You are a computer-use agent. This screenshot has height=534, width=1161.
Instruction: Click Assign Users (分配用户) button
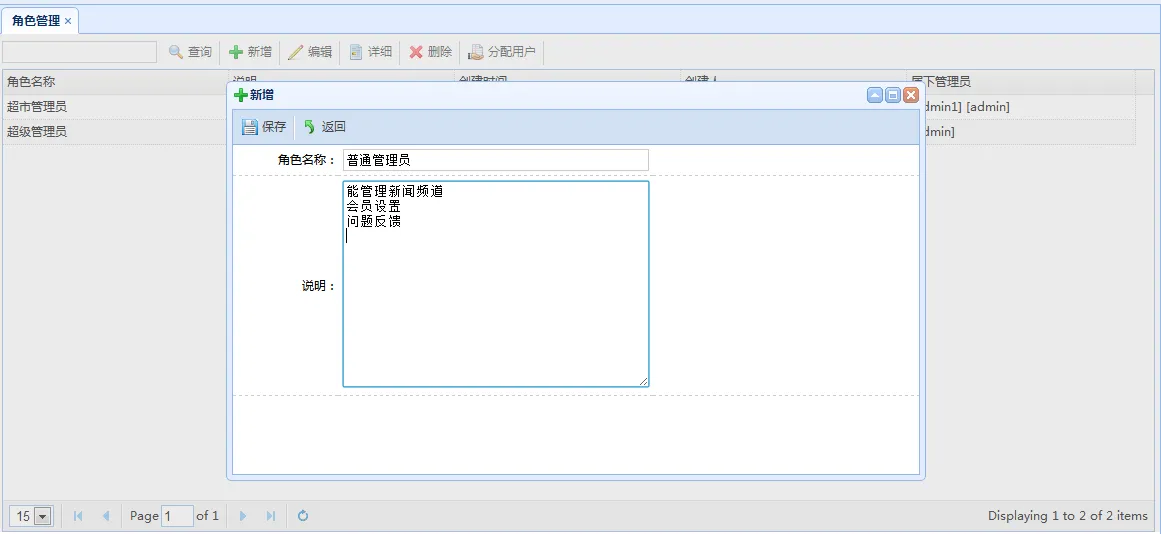502,52
